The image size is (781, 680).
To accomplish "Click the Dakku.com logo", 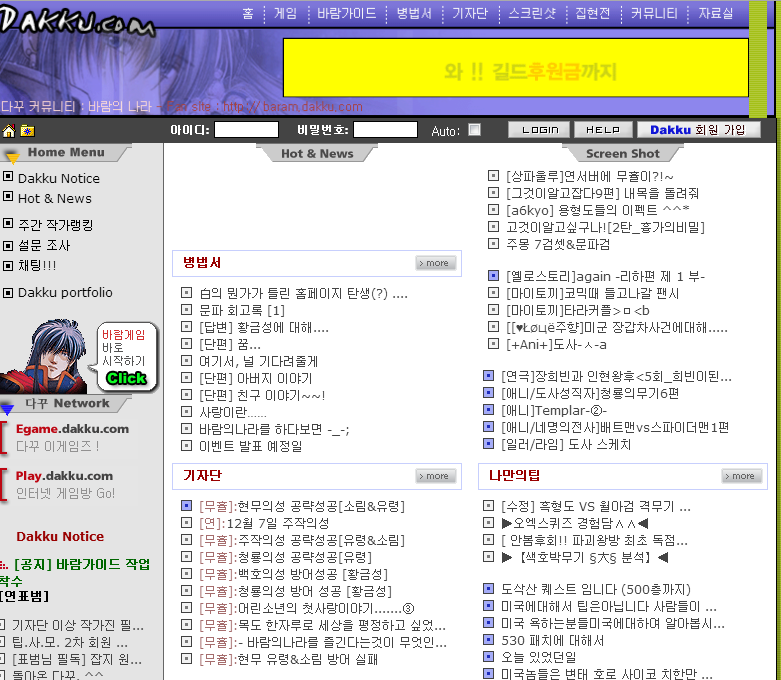I will 77,21.
